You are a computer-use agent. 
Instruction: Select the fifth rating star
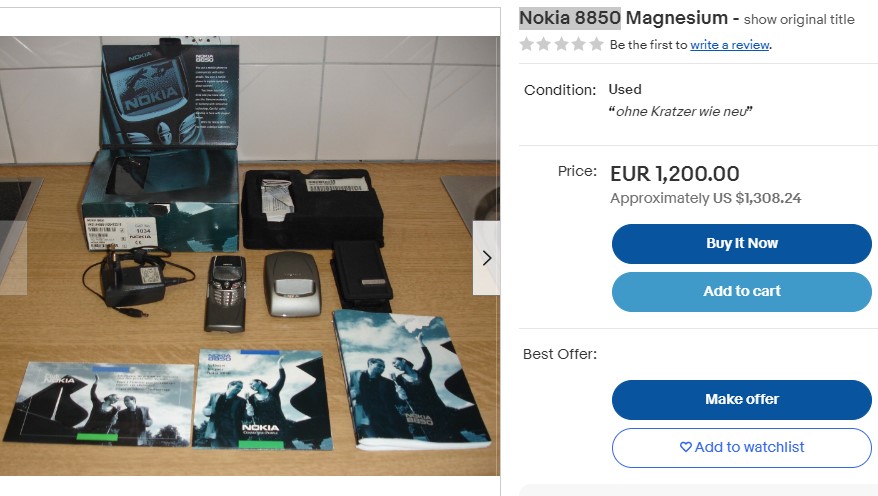(x=597, y=44)
